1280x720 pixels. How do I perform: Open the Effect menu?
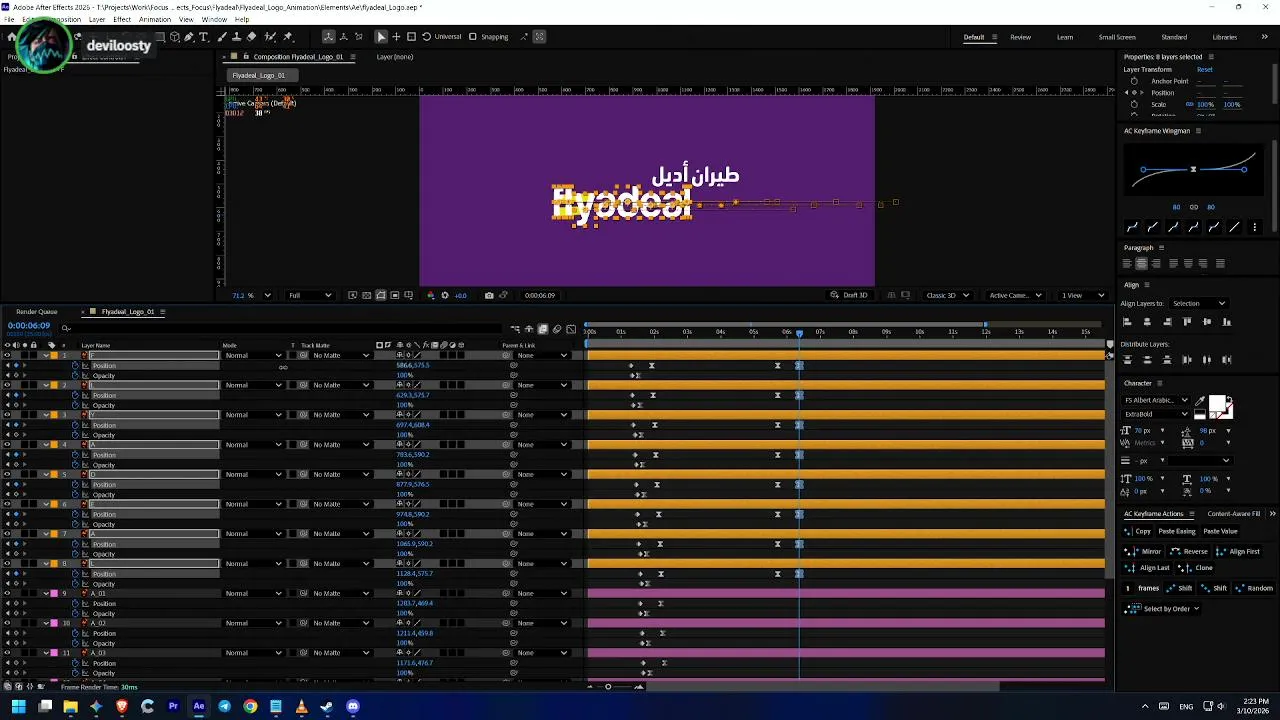(x=122, y=19)
